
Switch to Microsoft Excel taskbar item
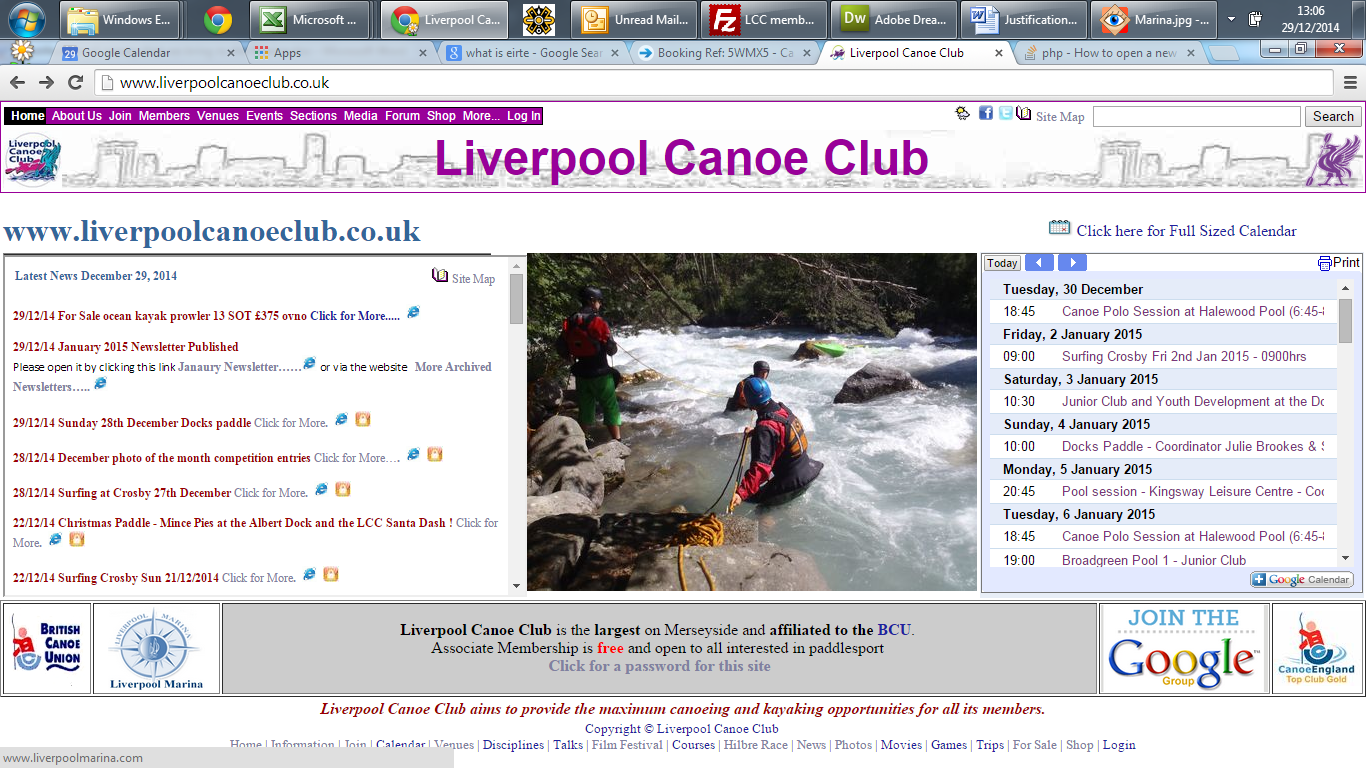[x=311, y=19]
